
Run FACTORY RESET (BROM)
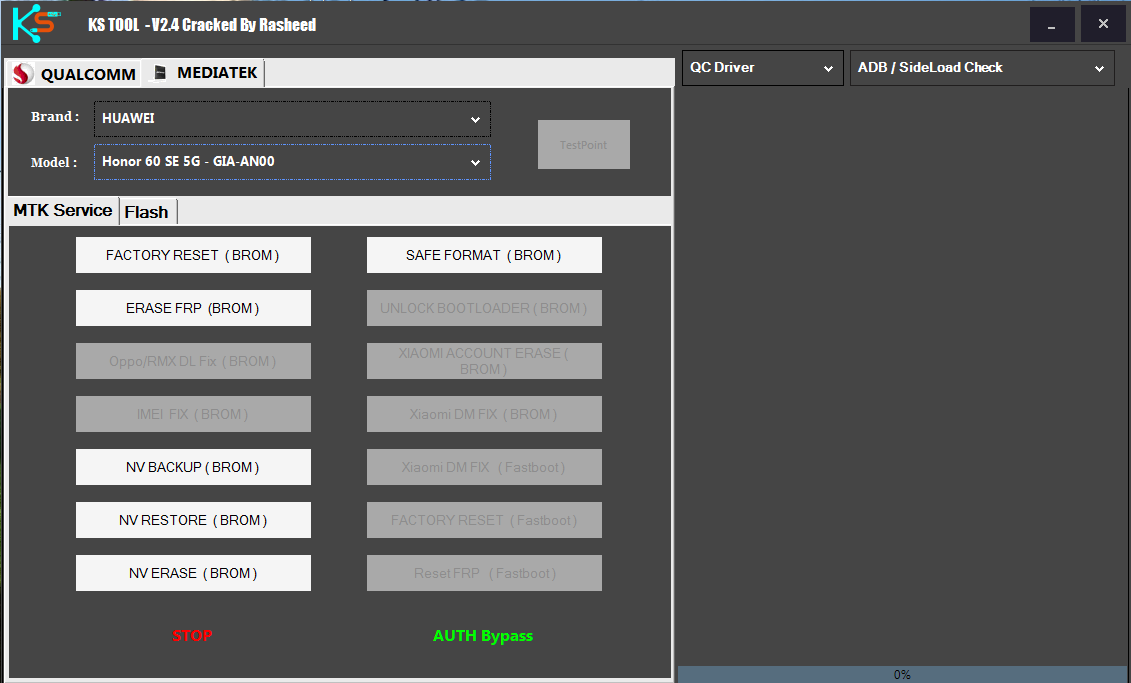(x=193, y=255)
